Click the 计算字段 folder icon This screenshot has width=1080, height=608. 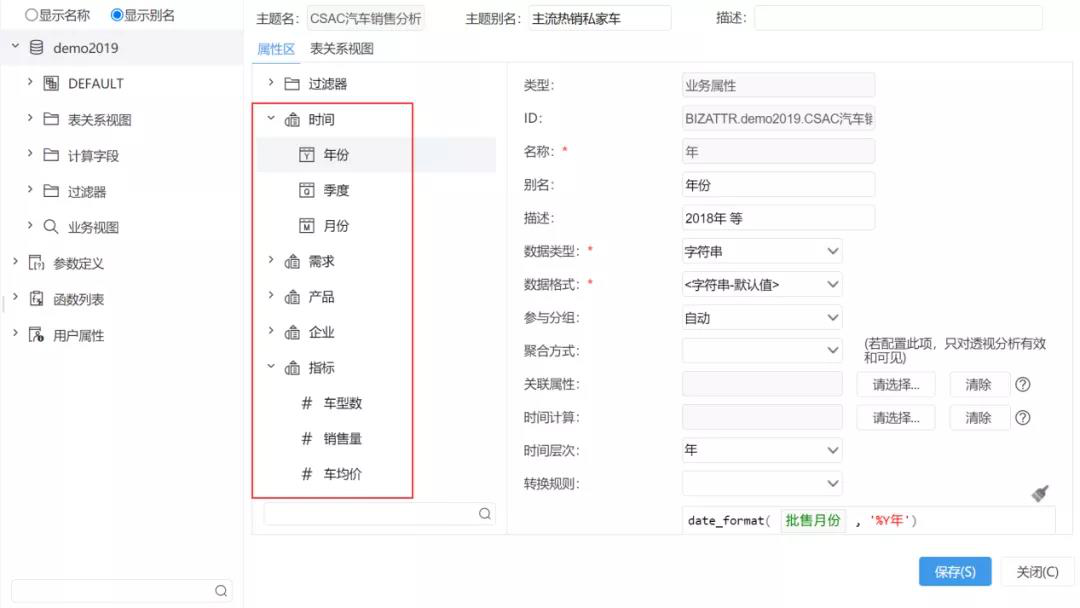[x=51, y=155]
